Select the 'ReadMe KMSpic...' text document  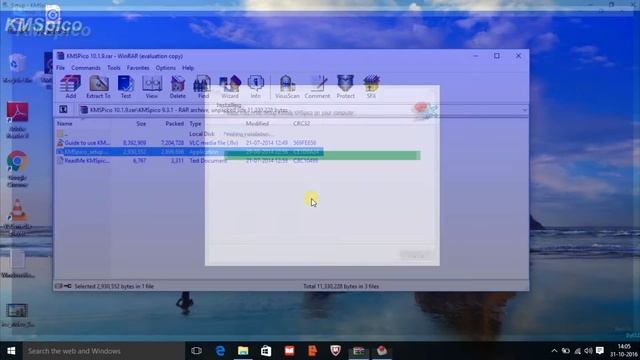point(189,161)
